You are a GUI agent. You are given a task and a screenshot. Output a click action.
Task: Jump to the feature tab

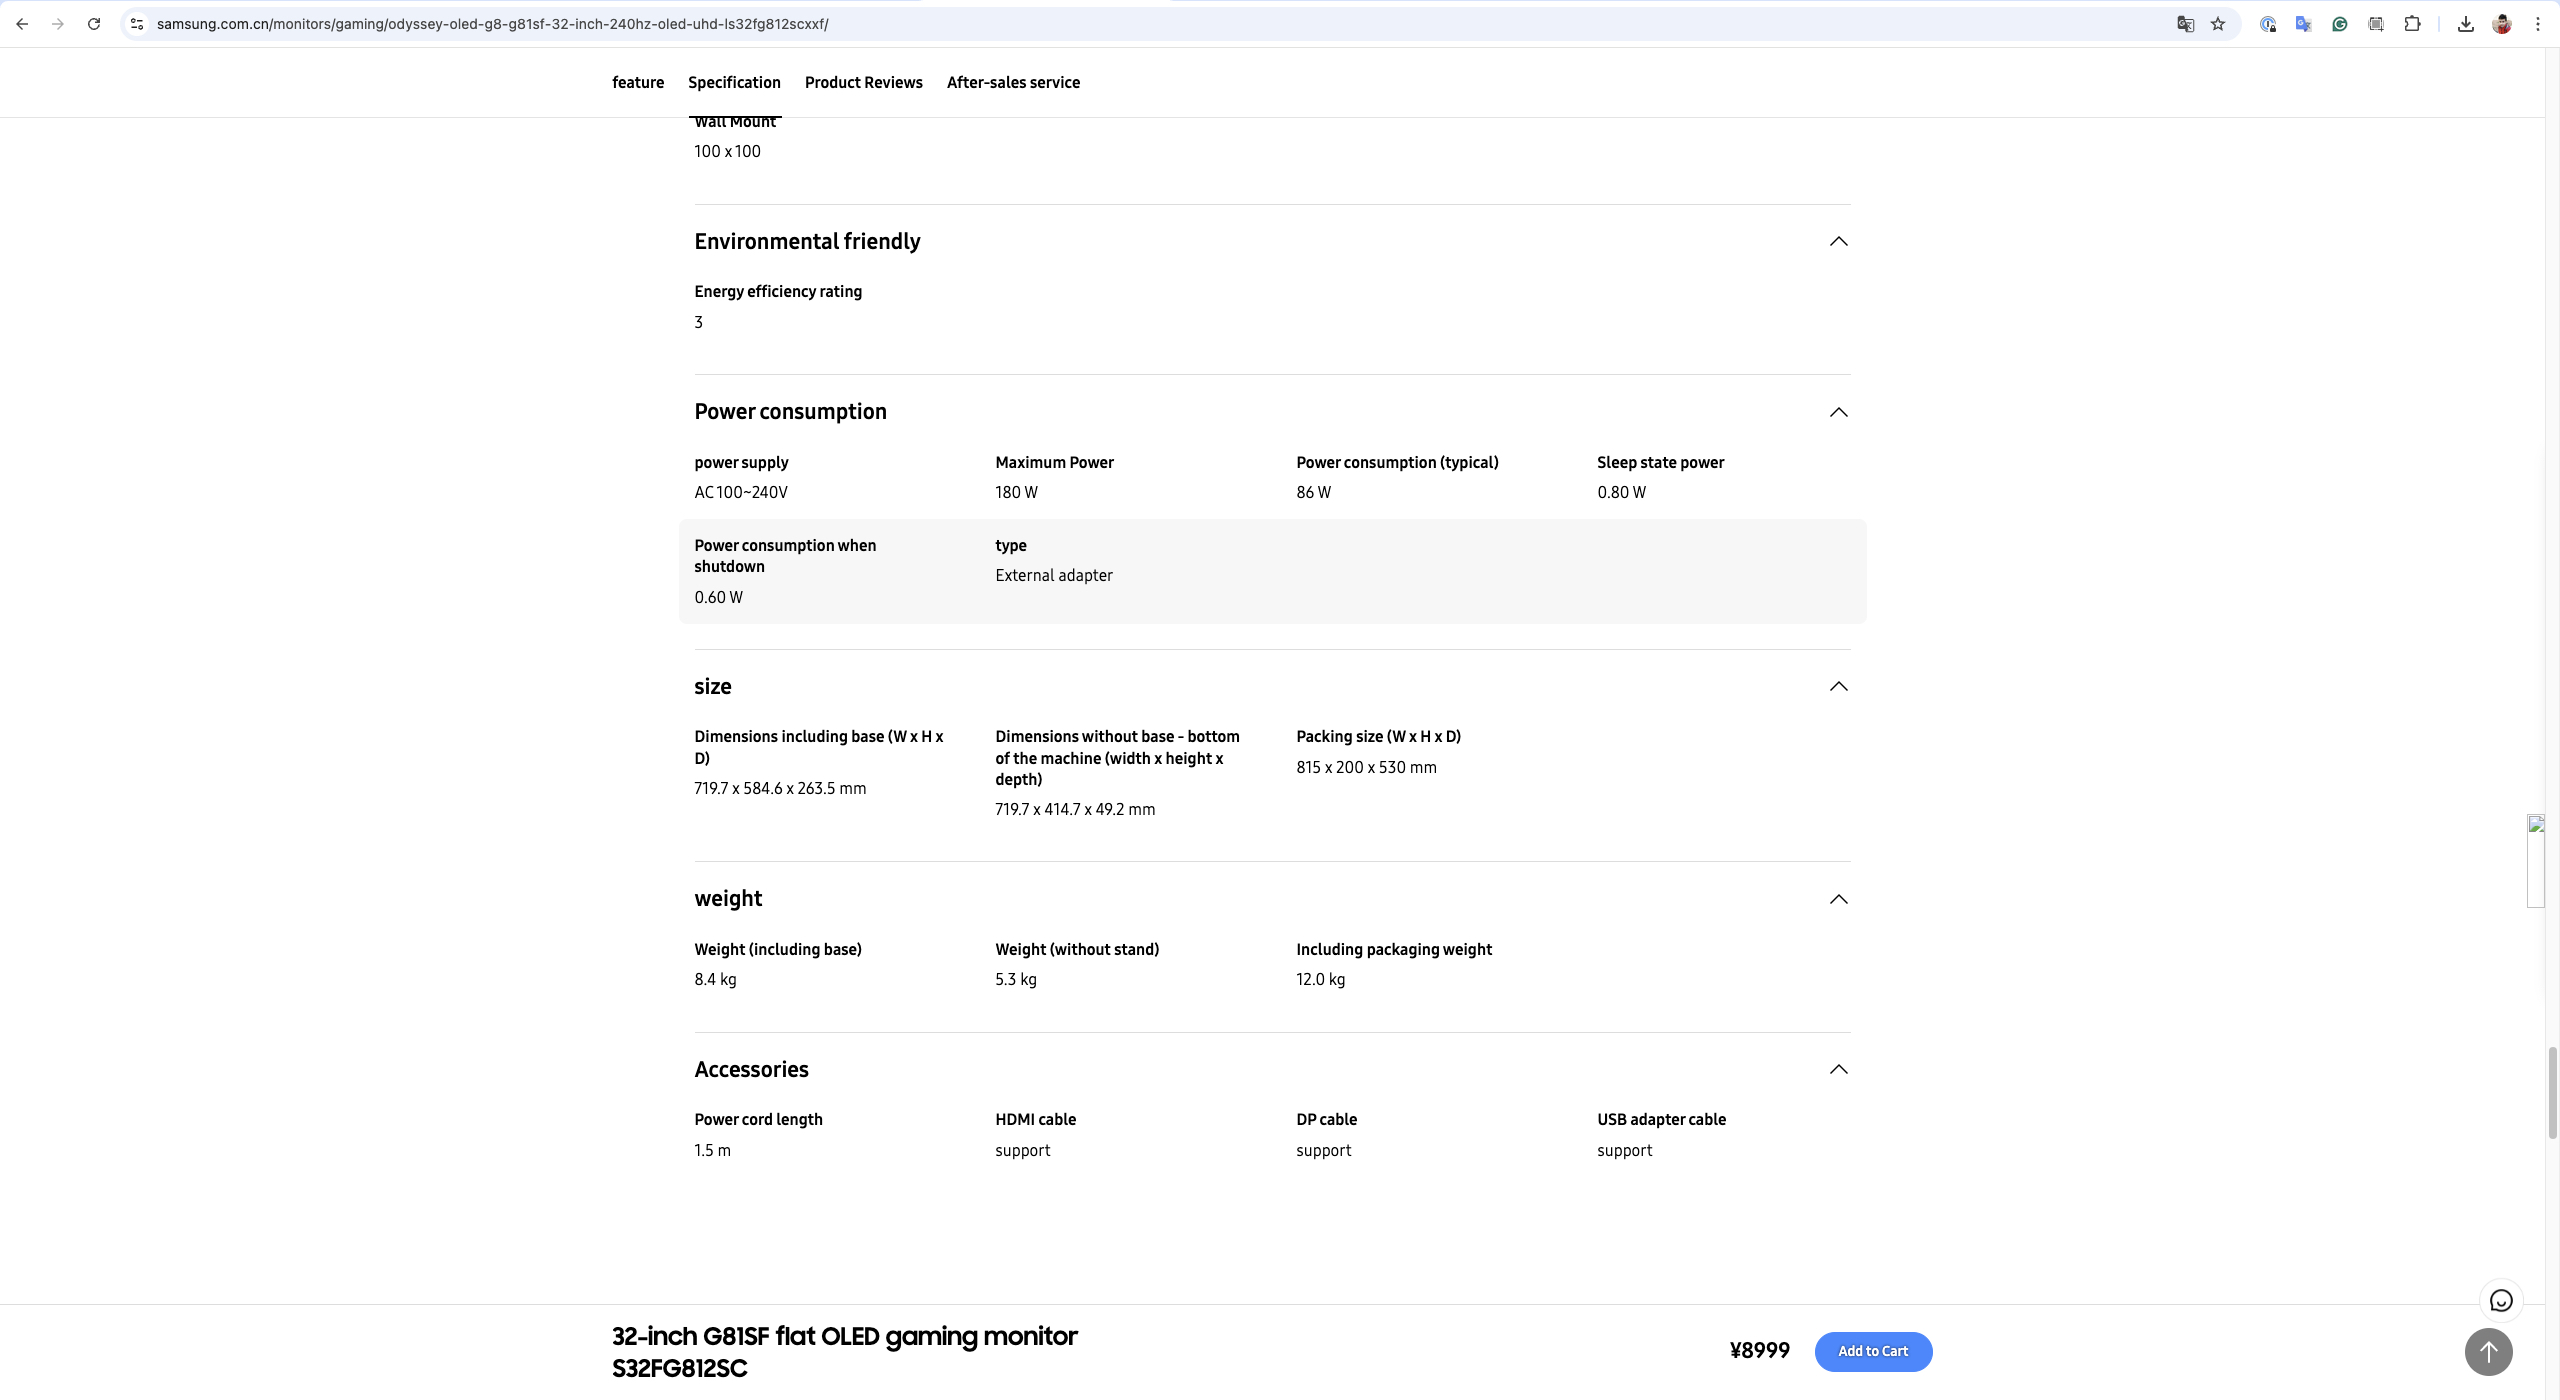pyautogui.click(x=638, y=83)
